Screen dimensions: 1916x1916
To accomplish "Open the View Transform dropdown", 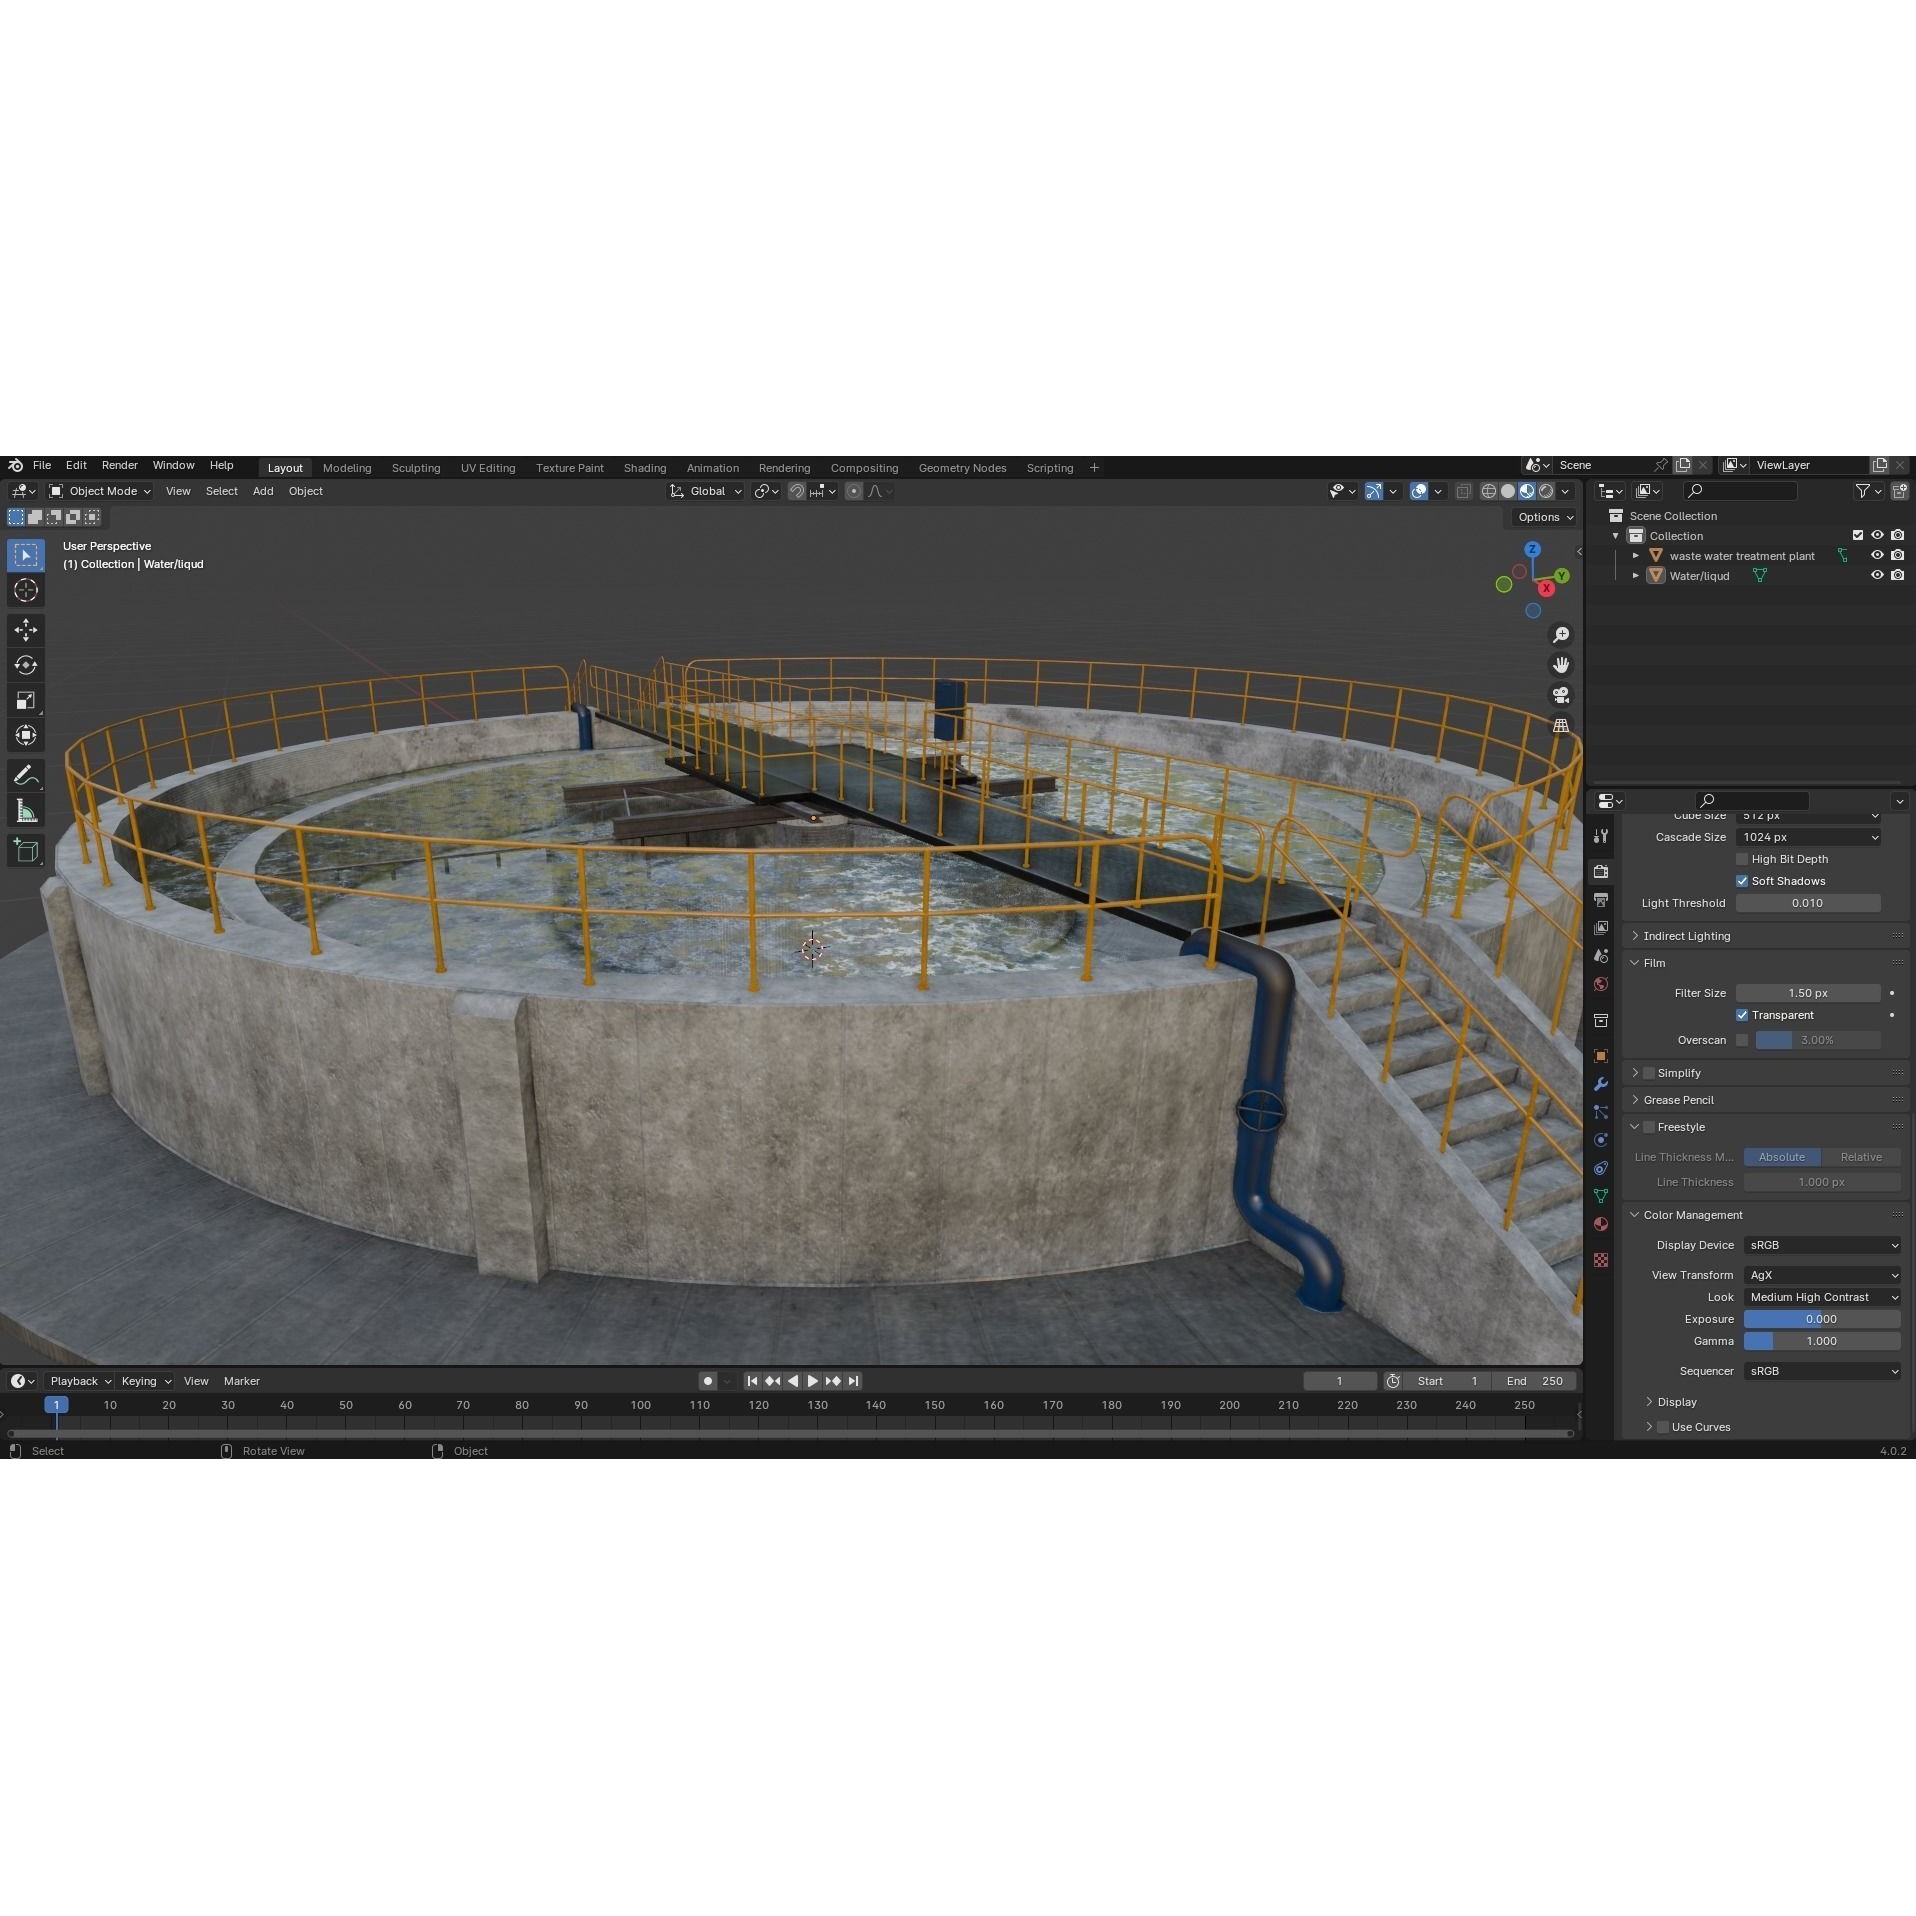I will point(1822,1275).
